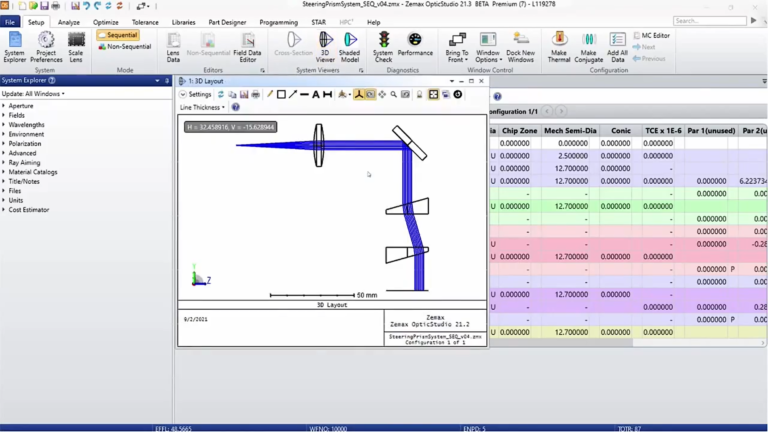Switch to the Part Designer tab
The height and width of the screenshot is (432, 768).
tap(227, 22)
